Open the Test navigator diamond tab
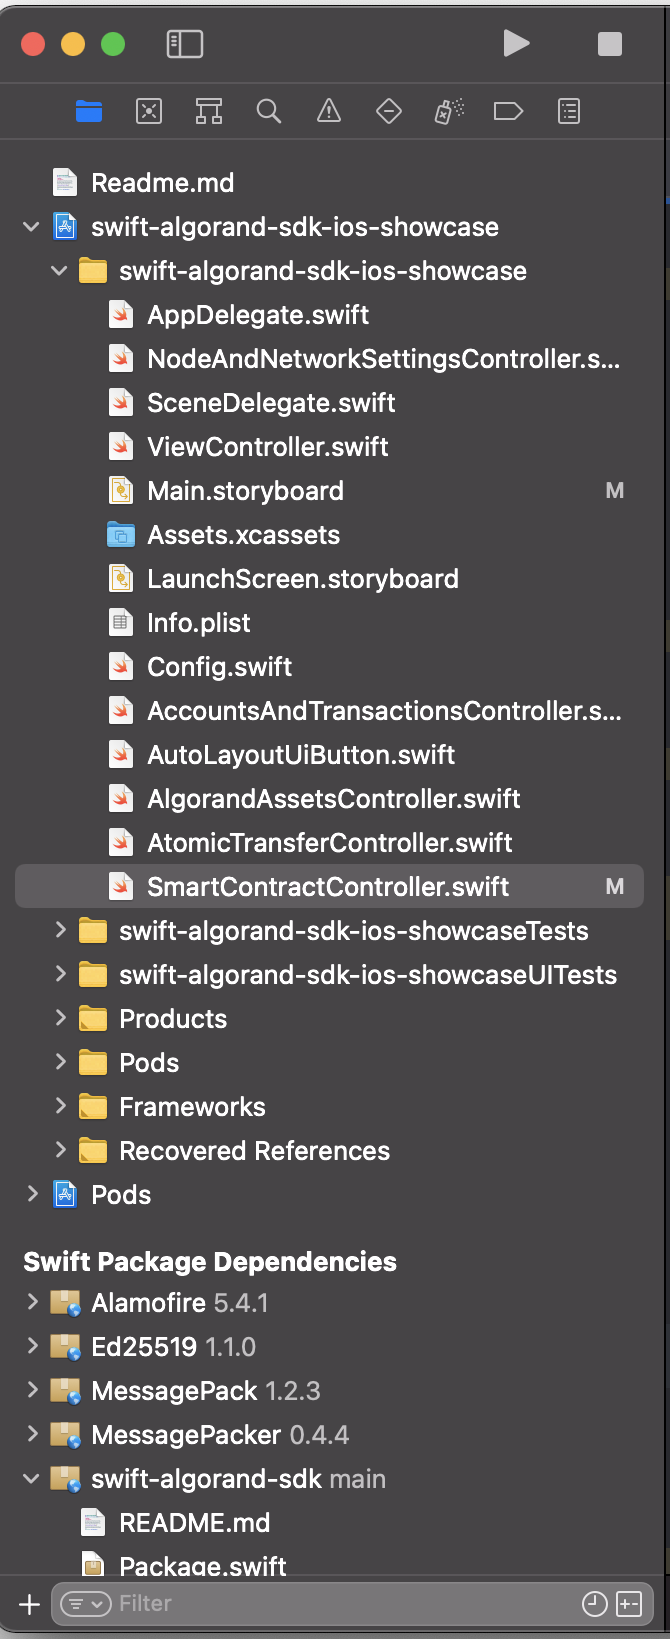 [x=389, y=111]
